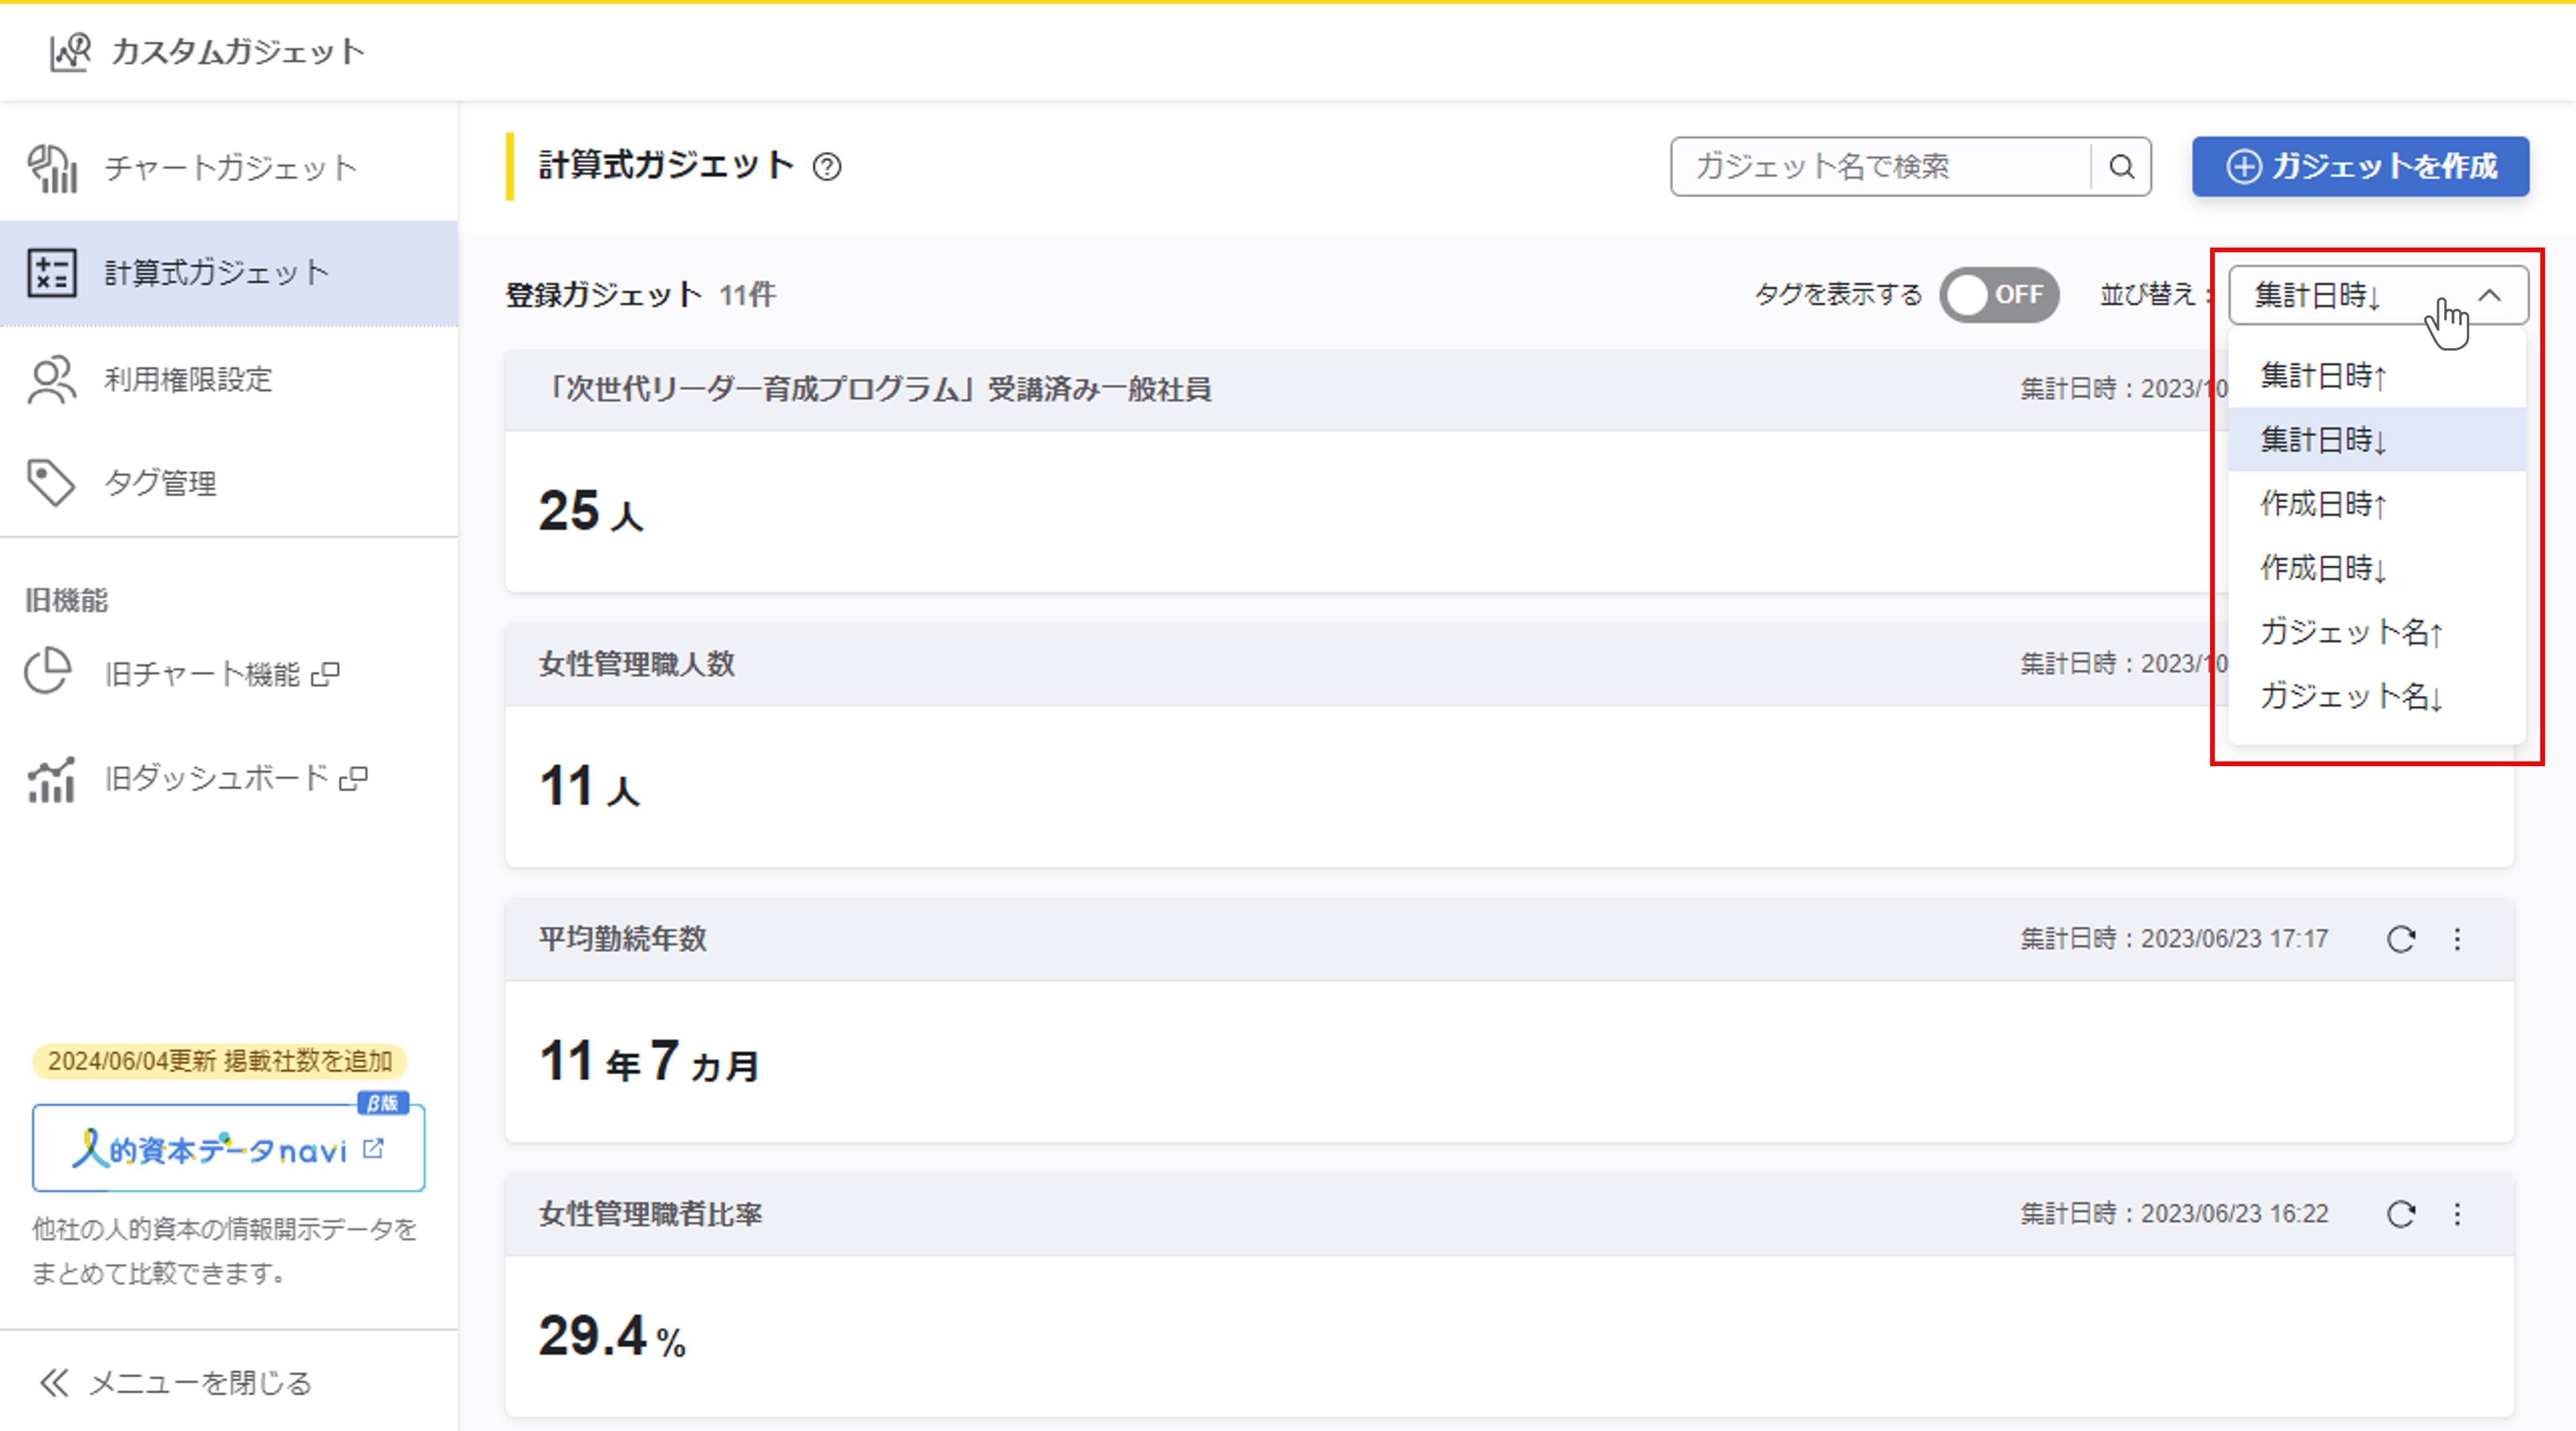2576x1431 pixels.
Task: Click the カスタムガジェット header icon
Action: 70,52
